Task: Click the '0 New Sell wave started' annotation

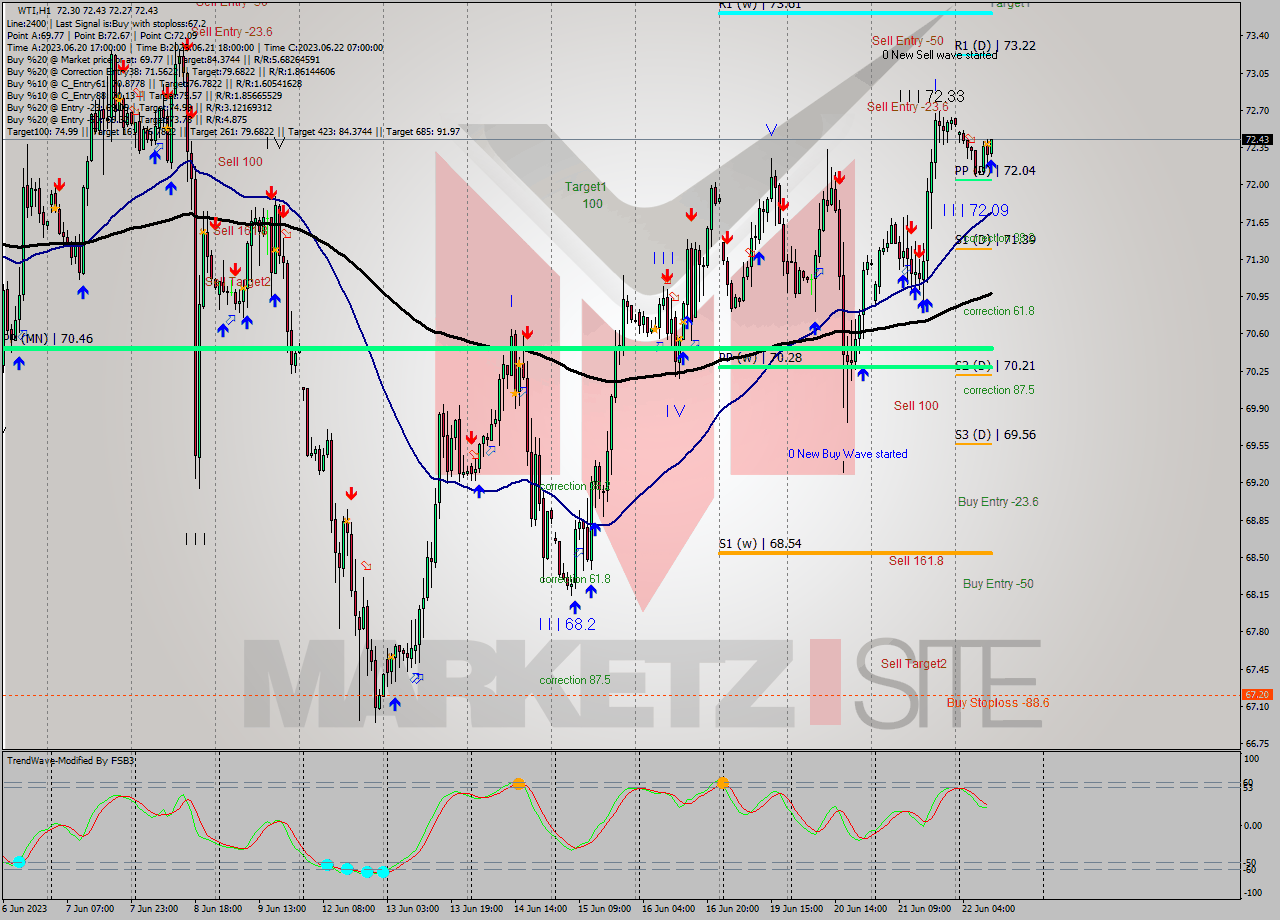Action: click(x=939, y=55)
